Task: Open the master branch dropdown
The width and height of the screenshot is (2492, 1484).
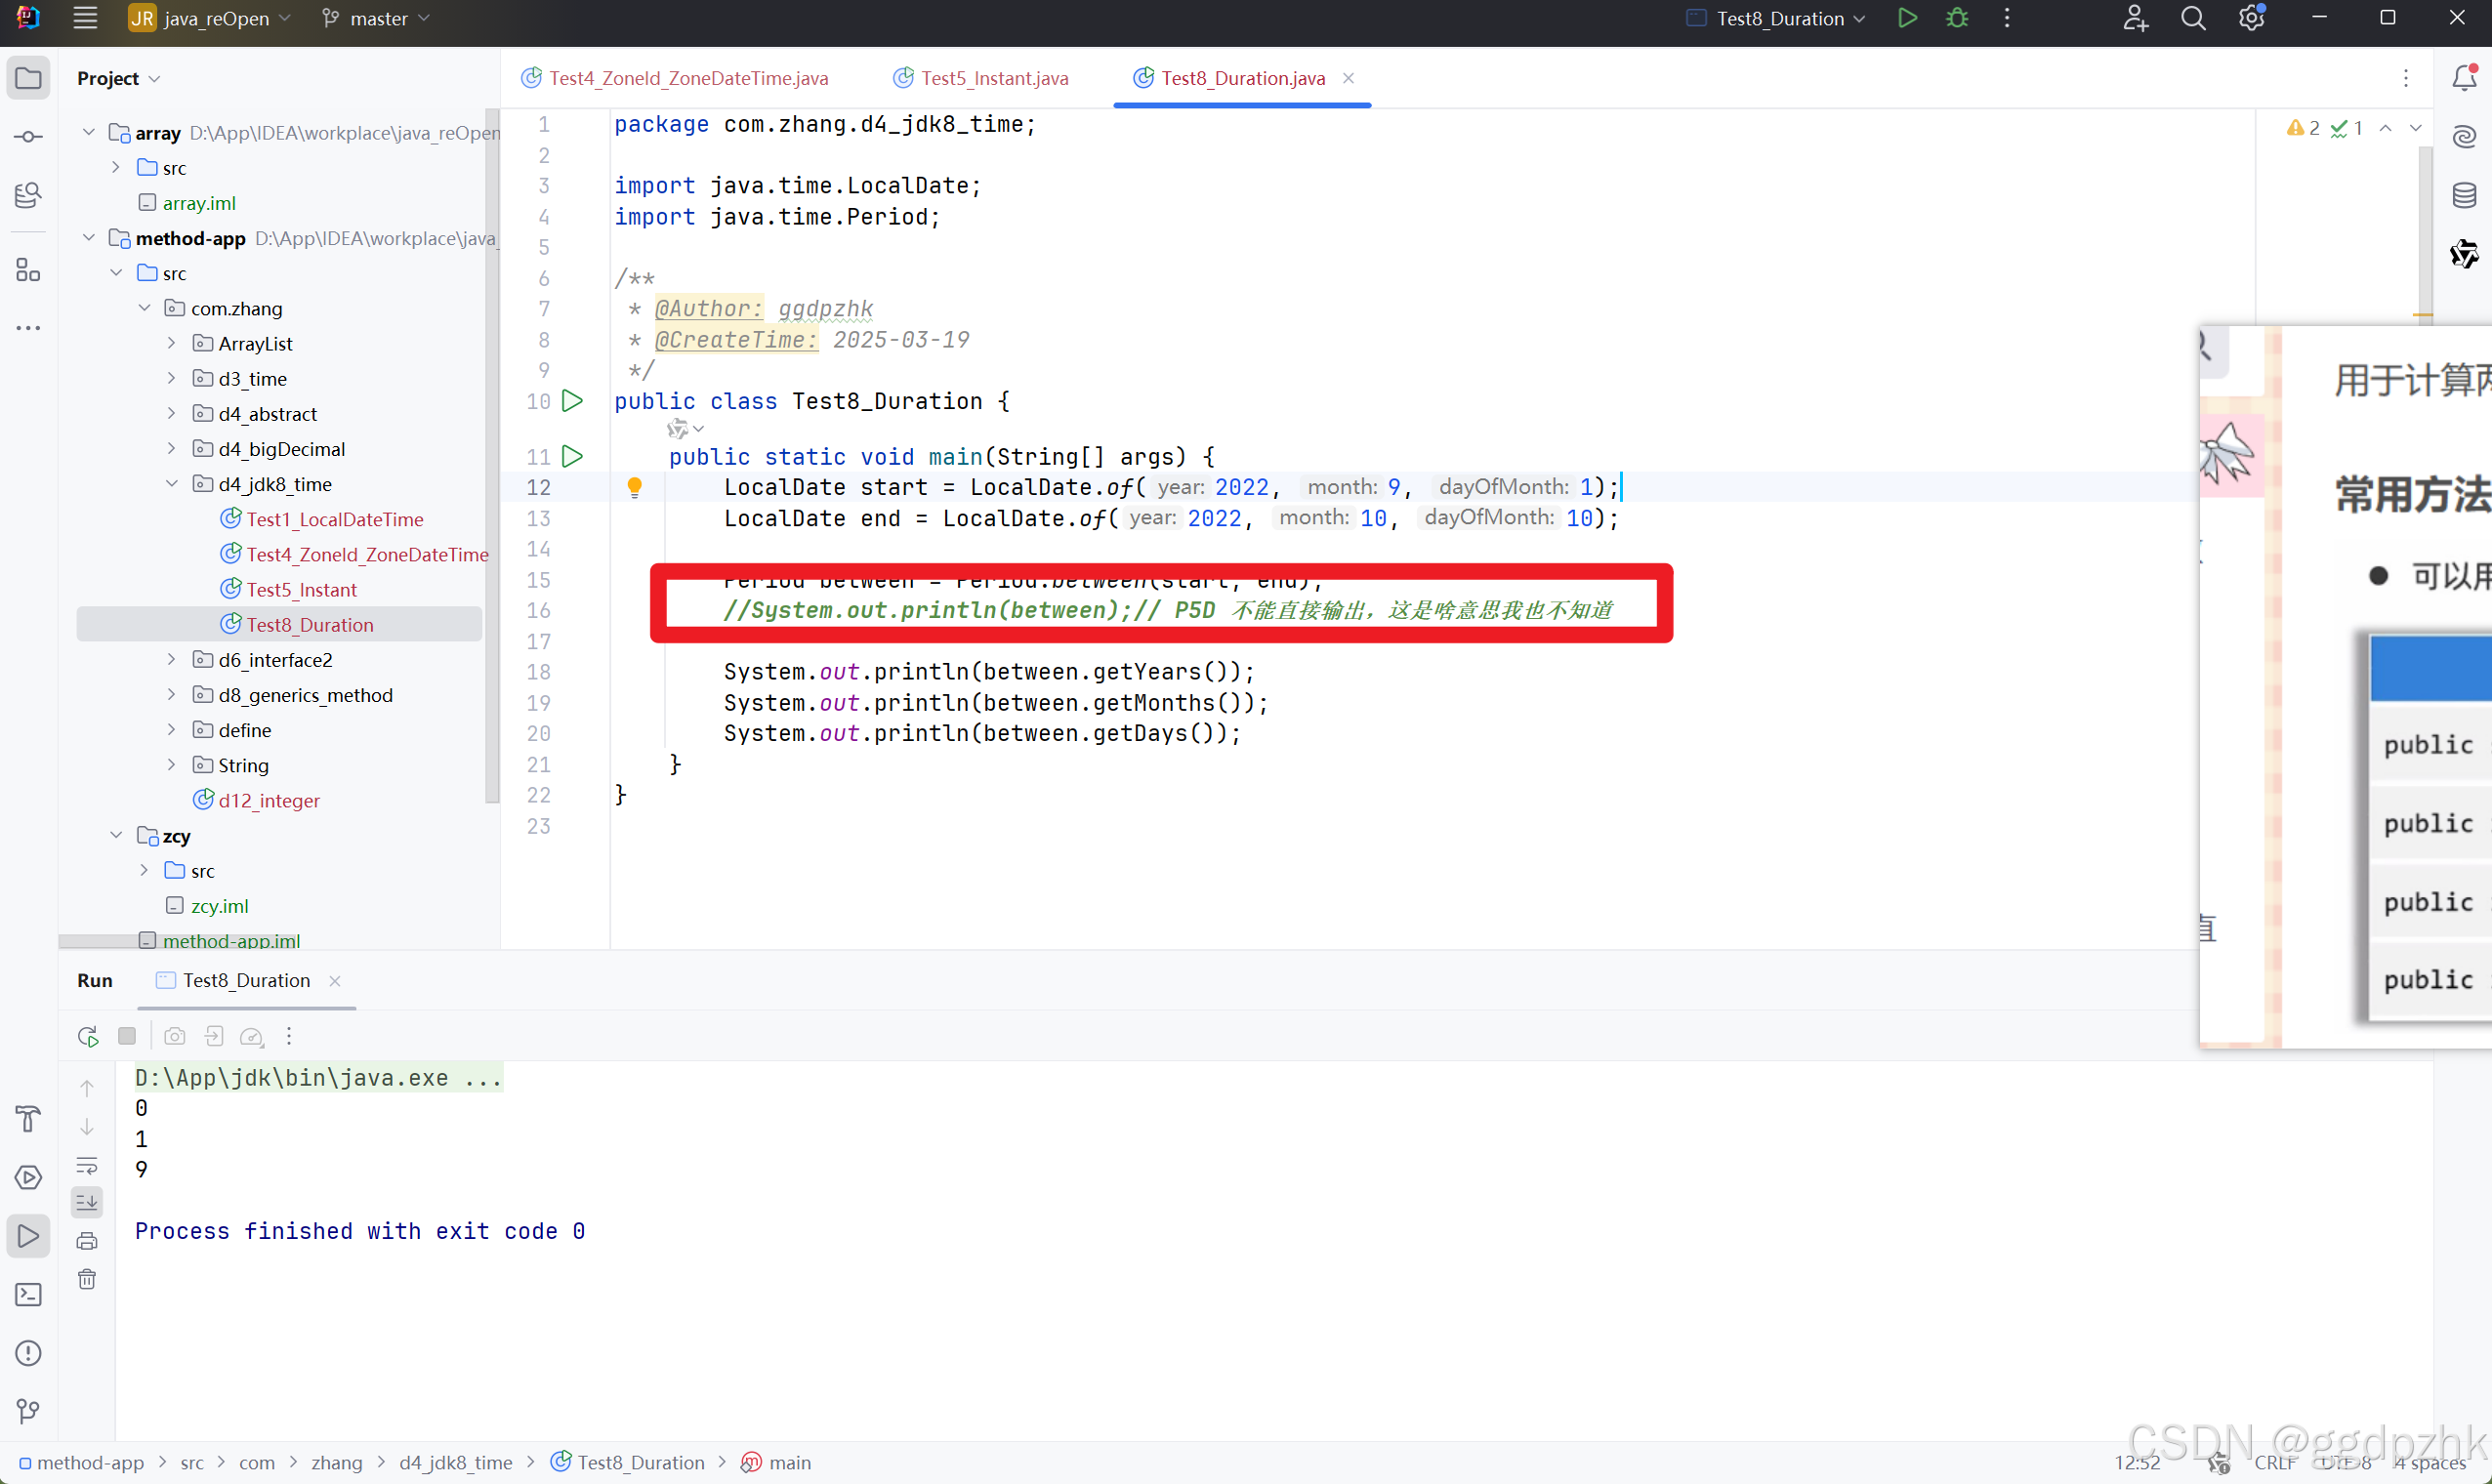Action: coord(375,17)
